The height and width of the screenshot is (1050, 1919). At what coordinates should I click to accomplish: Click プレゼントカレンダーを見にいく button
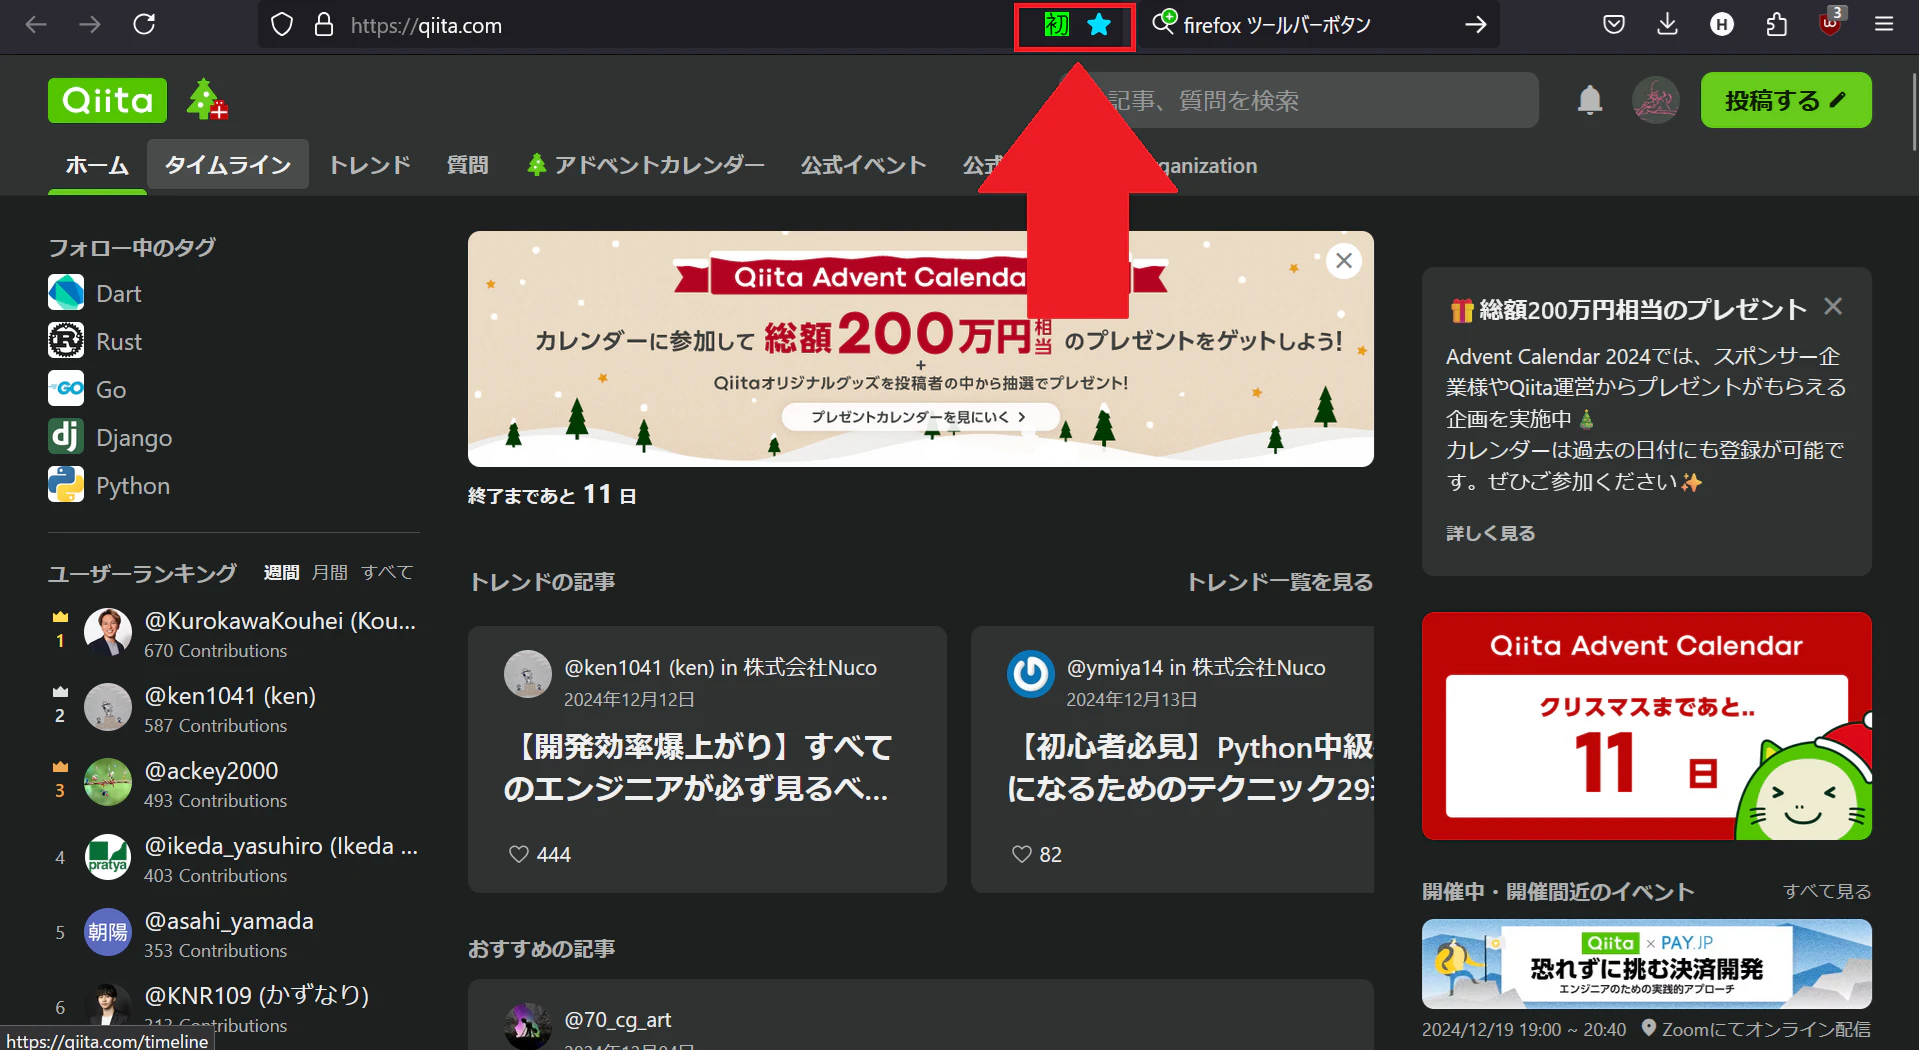point(920,417)
